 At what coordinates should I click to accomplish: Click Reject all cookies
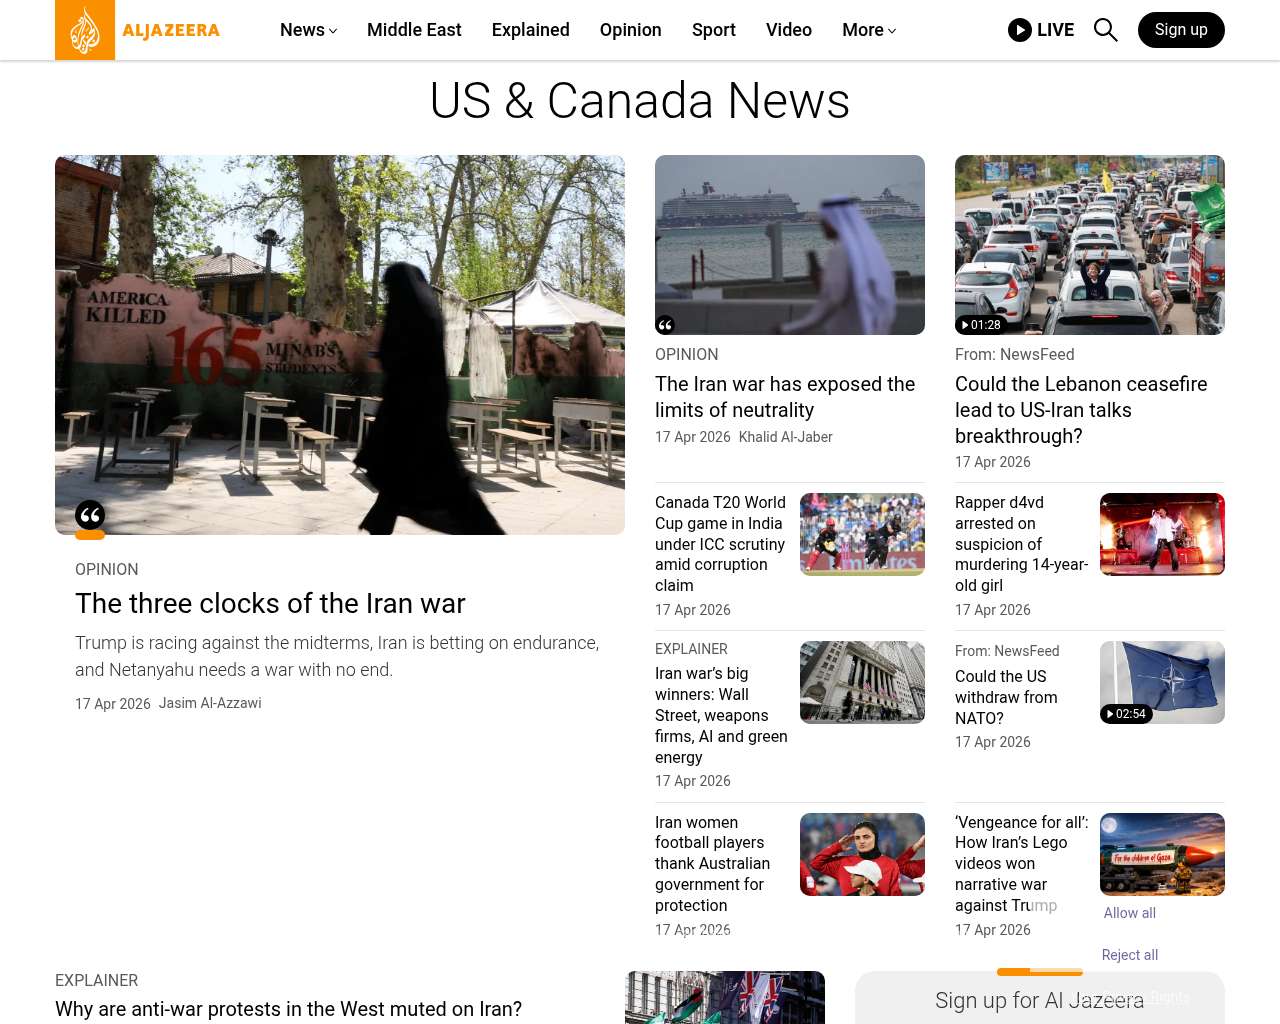(x=1129, y=955)
